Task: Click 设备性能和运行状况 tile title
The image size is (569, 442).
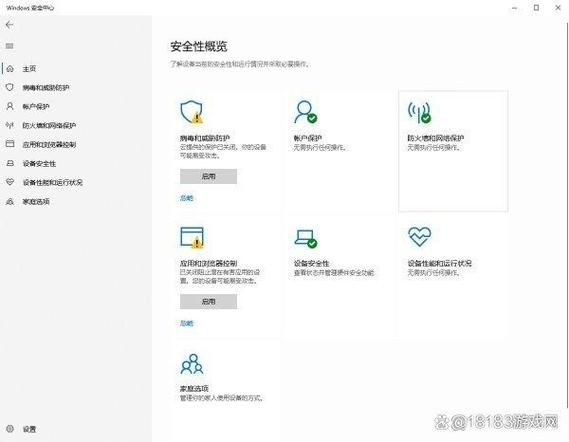Action: [439, 263]
